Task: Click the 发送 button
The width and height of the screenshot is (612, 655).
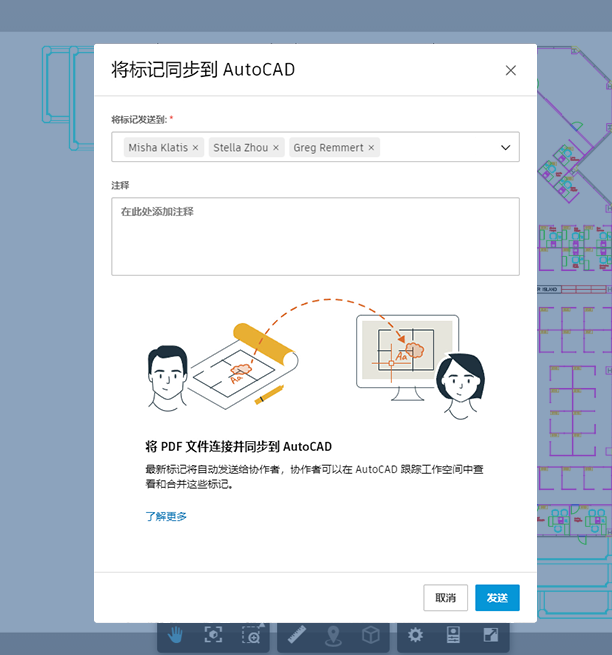Action: coord(497,598)
